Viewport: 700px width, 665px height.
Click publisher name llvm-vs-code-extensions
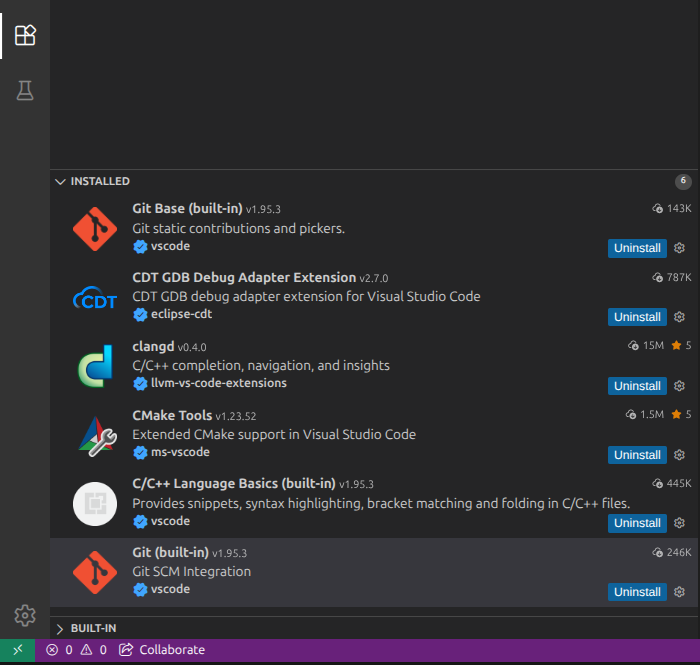click(x=219, y=383)
